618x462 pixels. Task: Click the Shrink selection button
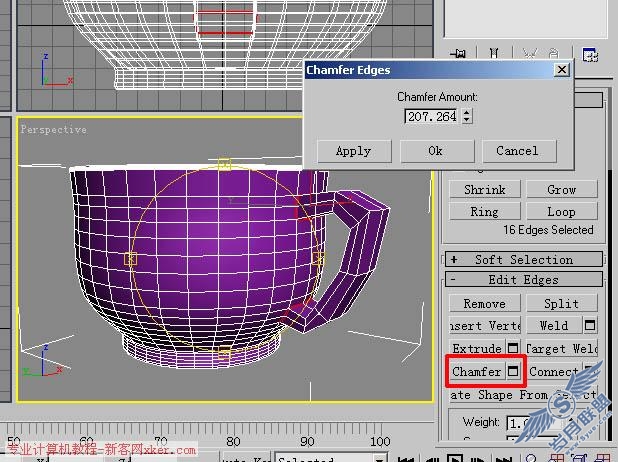pyautogui.click(x=484, y=190)
